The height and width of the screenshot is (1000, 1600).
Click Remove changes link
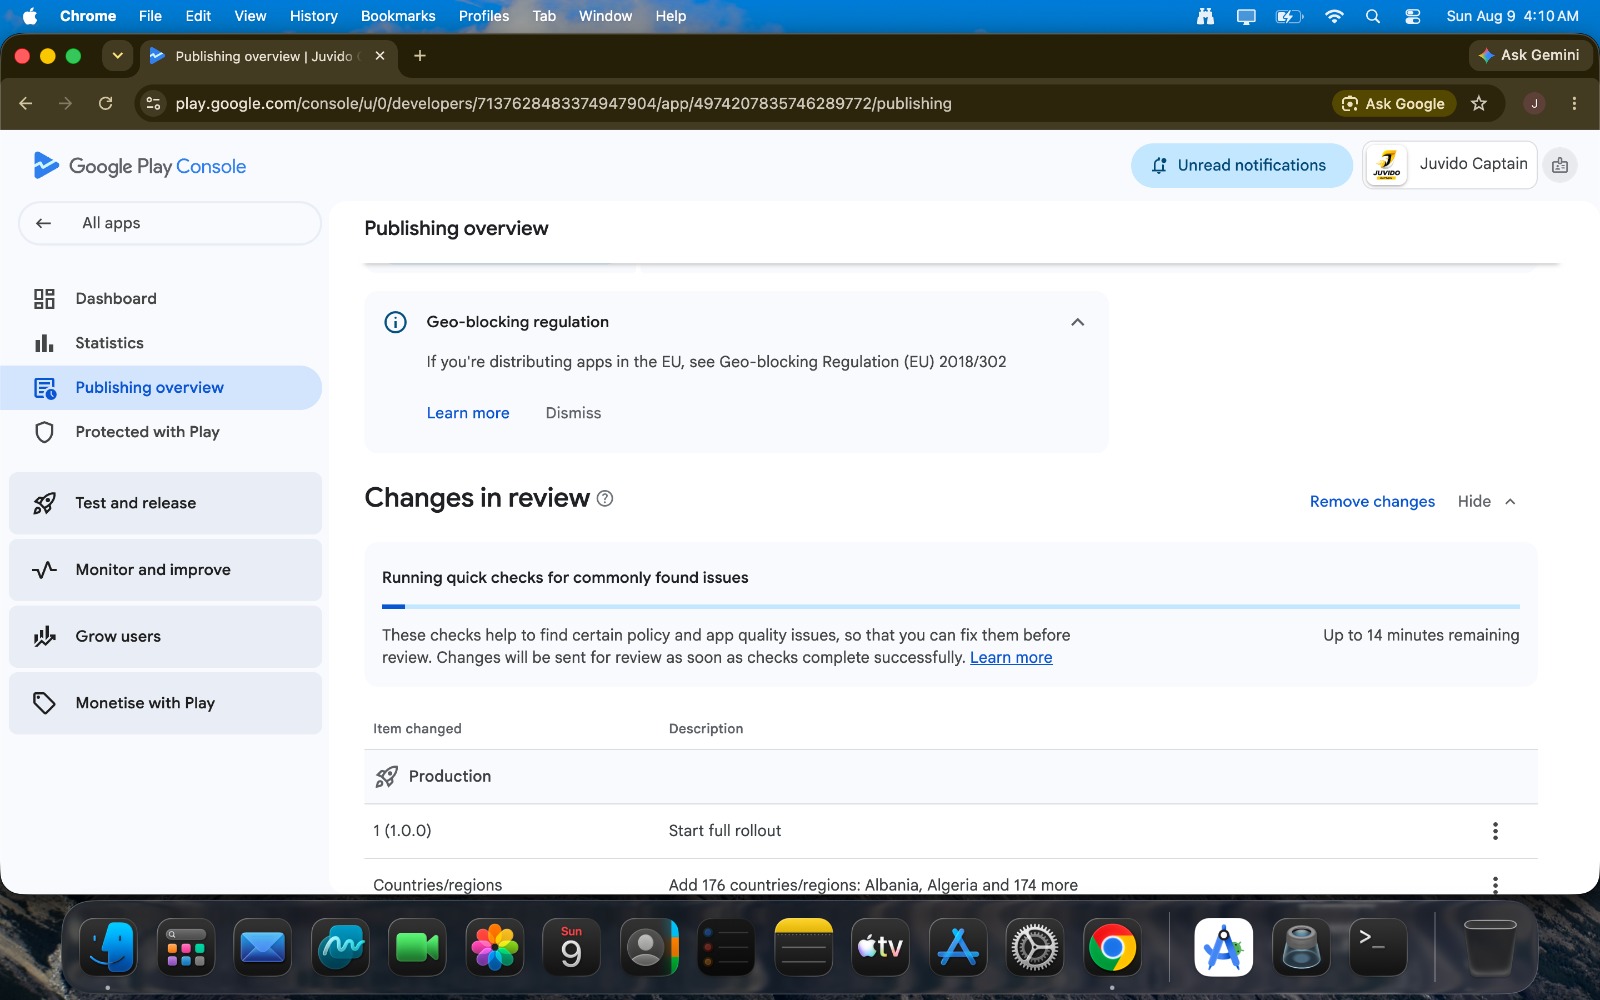tap(1372, 502)
